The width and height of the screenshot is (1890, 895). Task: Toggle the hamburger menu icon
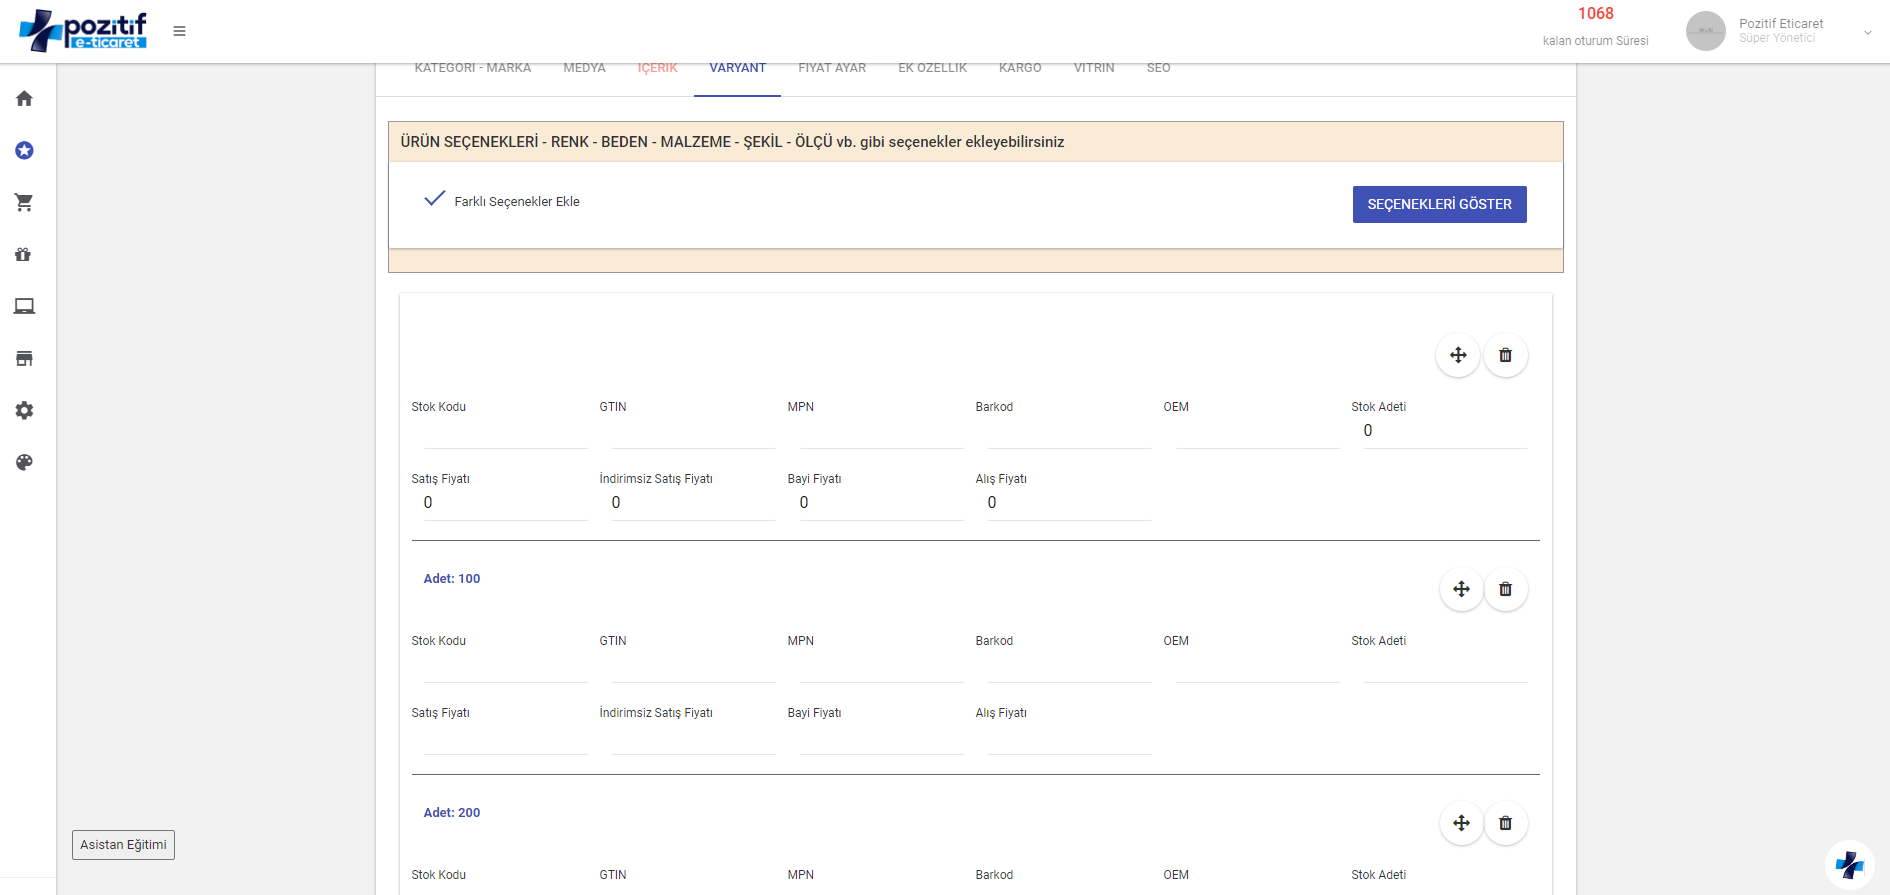(179, 31)
